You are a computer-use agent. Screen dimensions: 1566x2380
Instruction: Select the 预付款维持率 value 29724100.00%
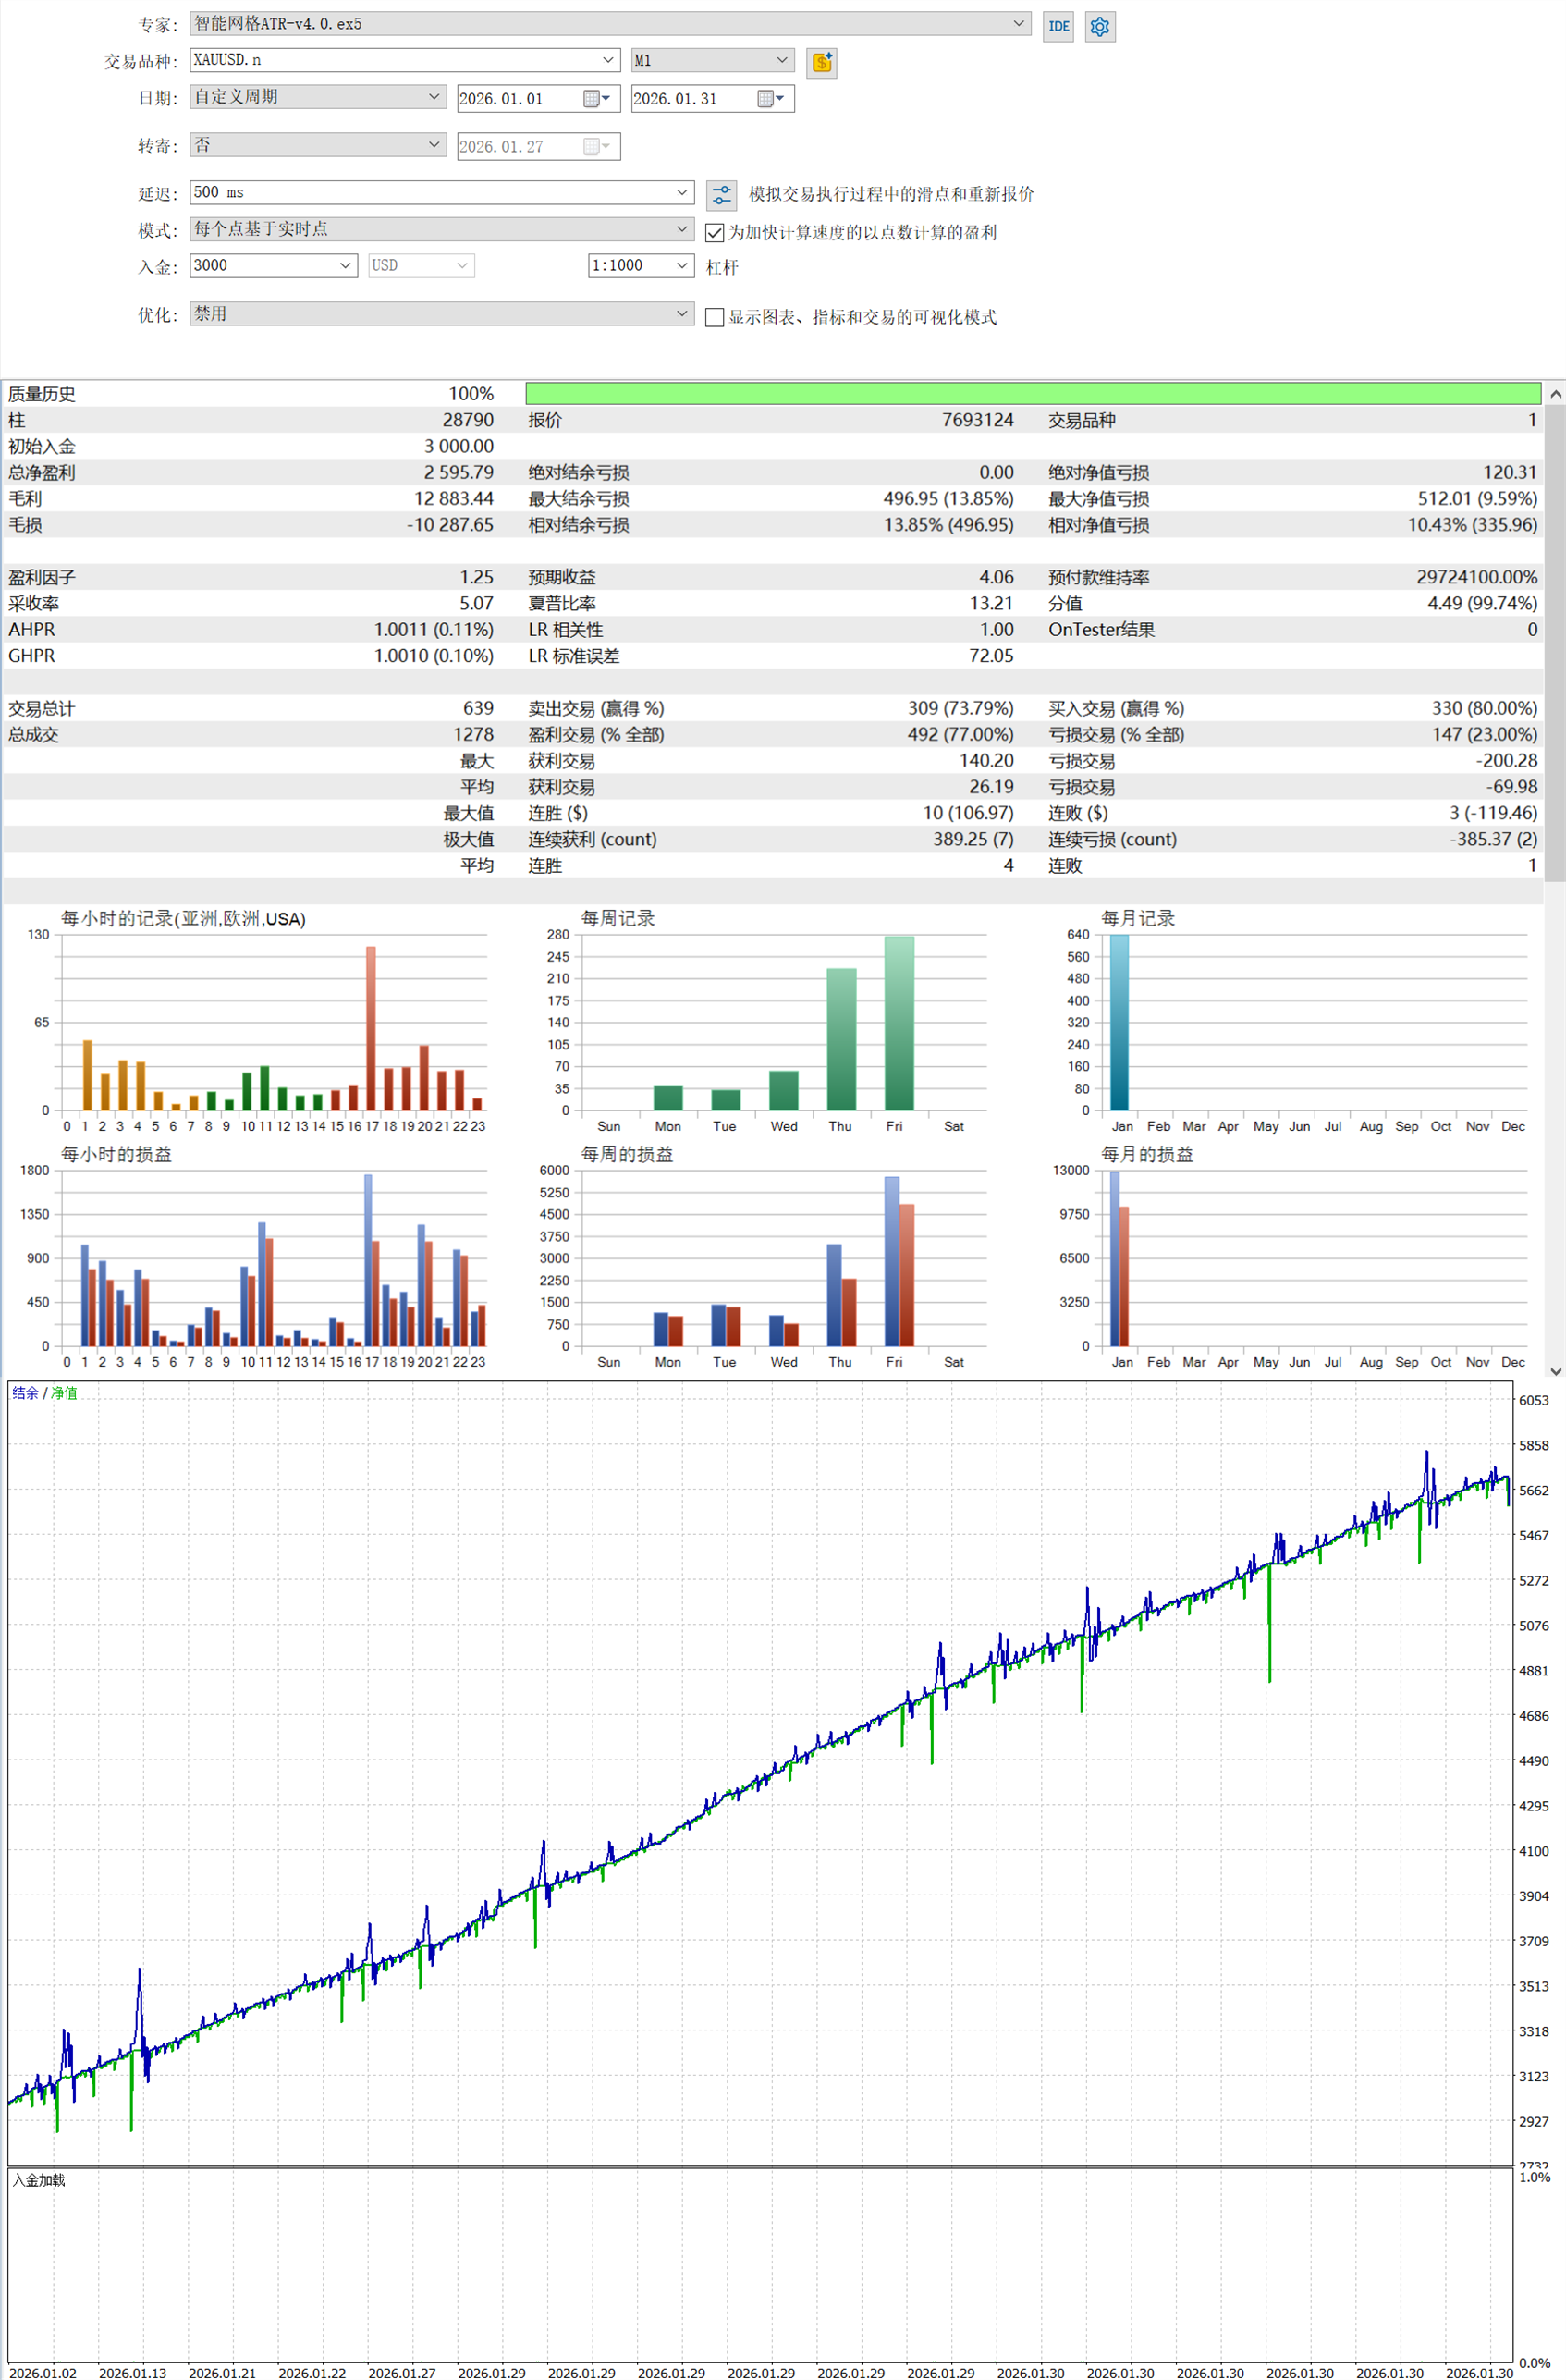click(1477, 577)
